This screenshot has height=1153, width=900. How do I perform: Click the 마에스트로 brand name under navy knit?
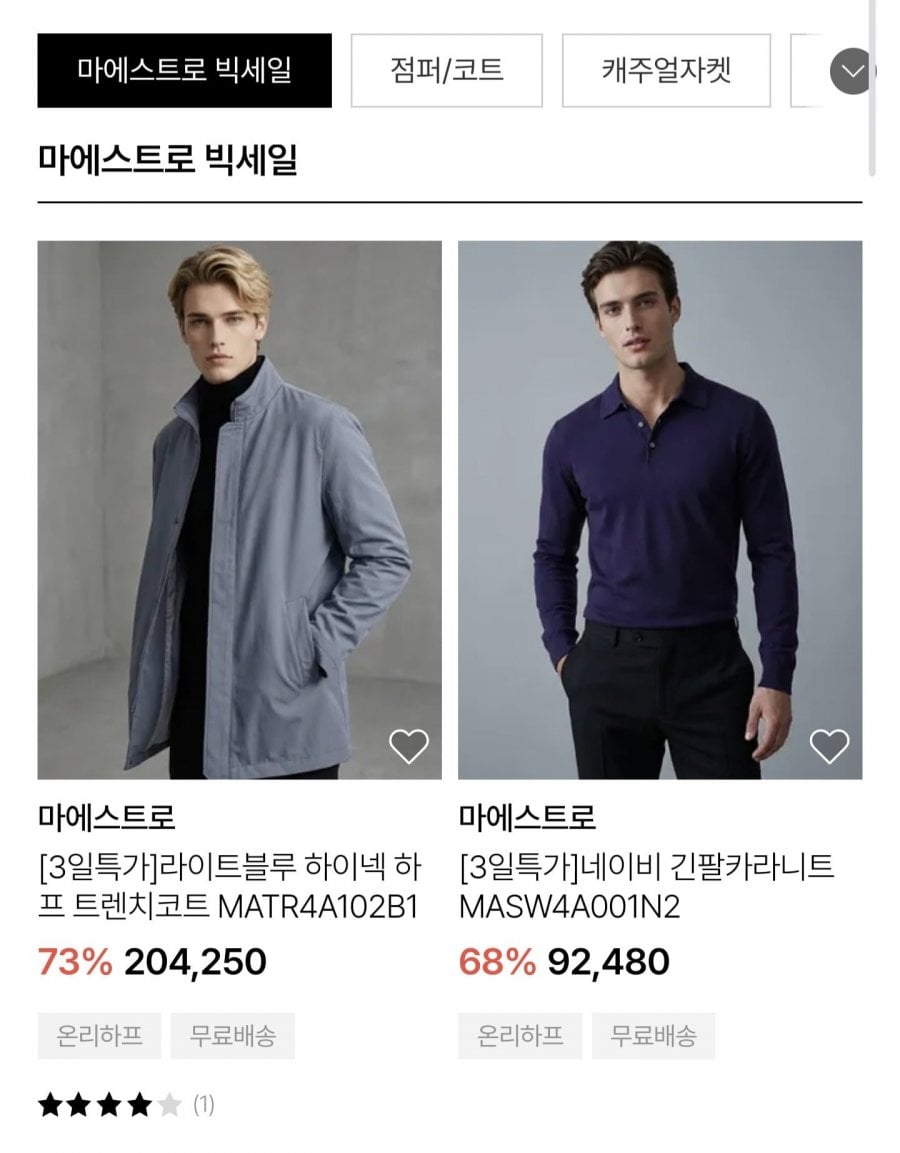[x=528, y=818]
